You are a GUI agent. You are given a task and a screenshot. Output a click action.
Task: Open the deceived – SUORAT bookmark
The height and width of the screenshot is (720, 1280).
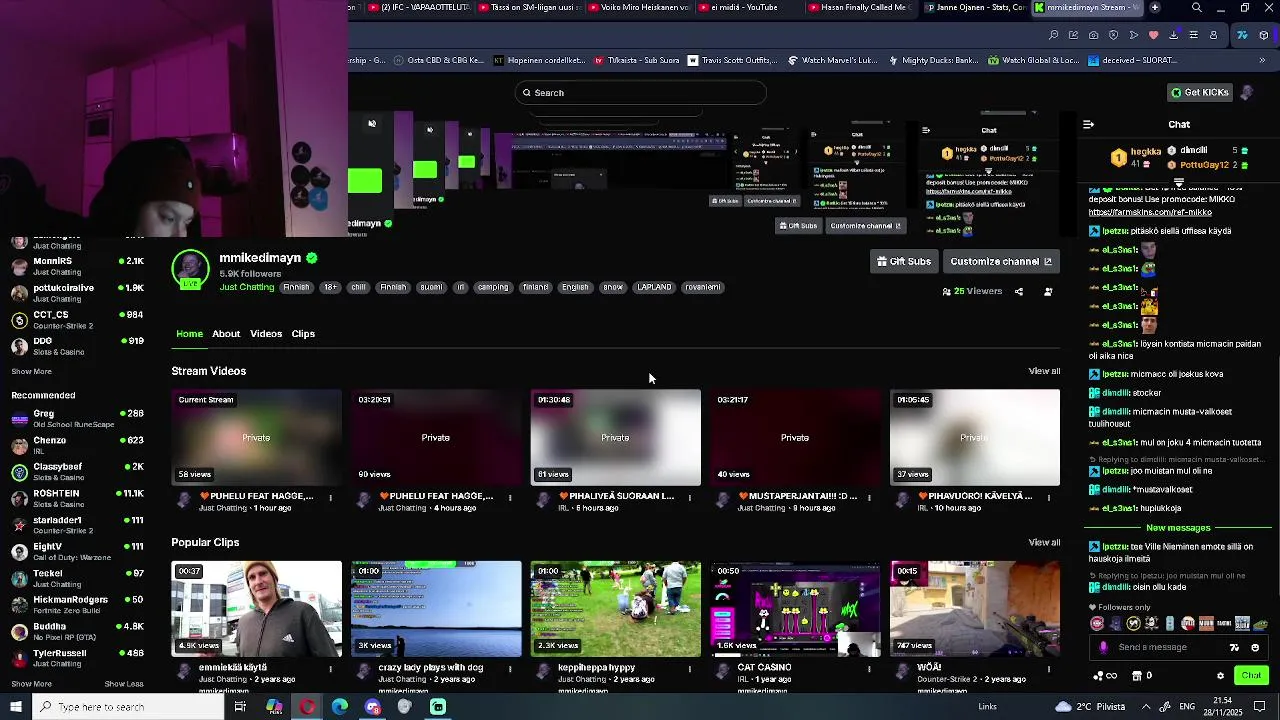pyautogui.click(x=1131, y=60)
